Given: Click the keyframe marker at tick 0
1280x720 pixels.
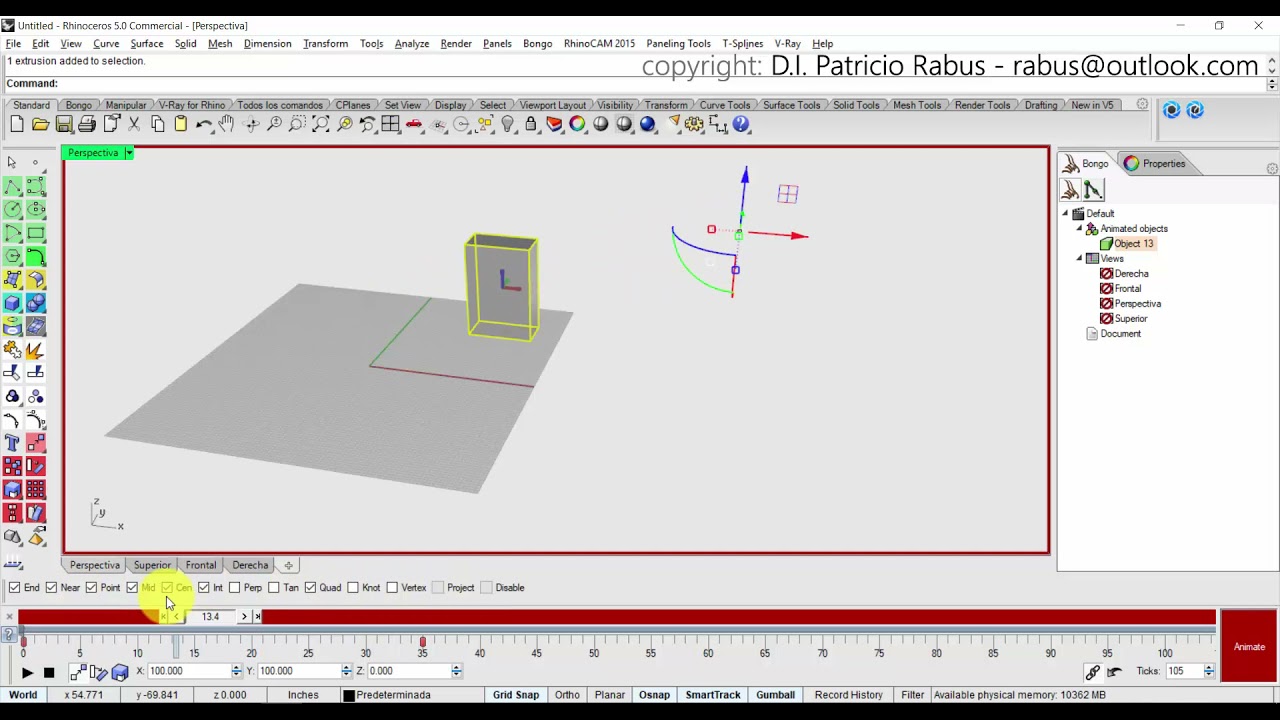Looking at the screenshot, I should point(23,641).
